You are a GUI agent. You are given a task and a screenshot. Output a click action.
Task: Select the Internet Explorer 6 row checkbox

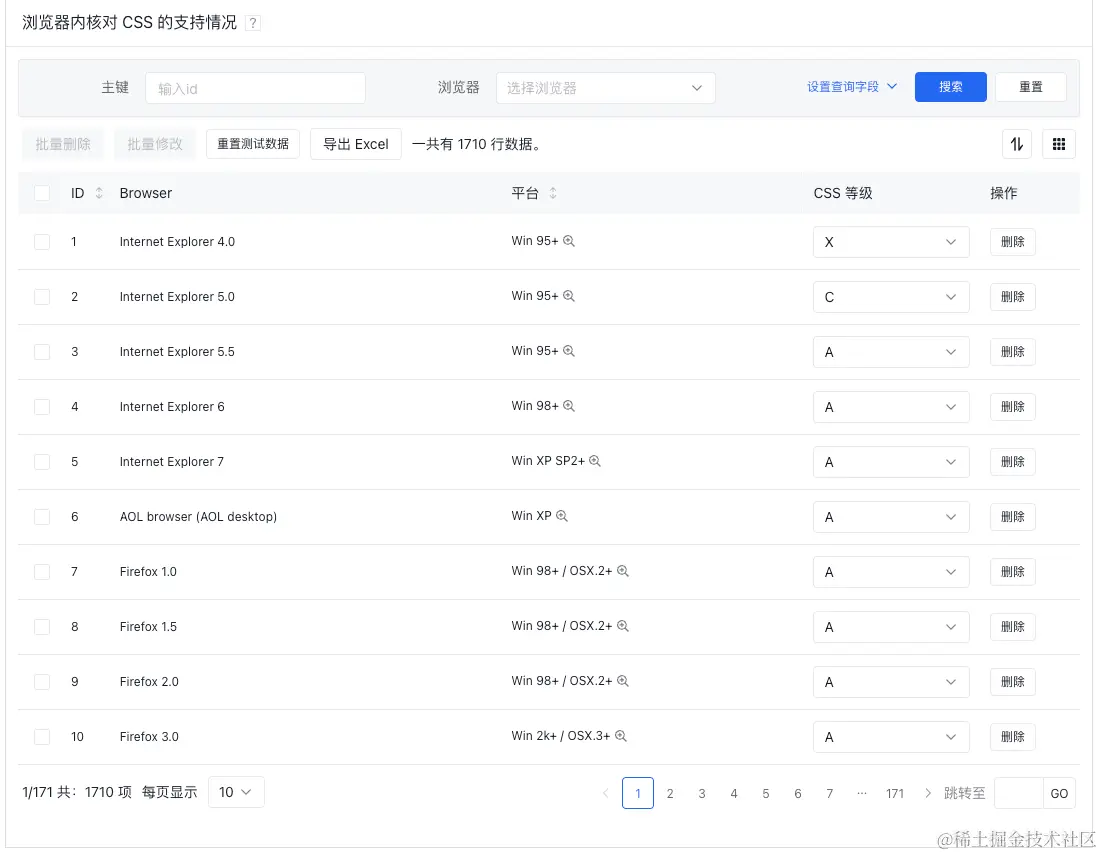42,407
